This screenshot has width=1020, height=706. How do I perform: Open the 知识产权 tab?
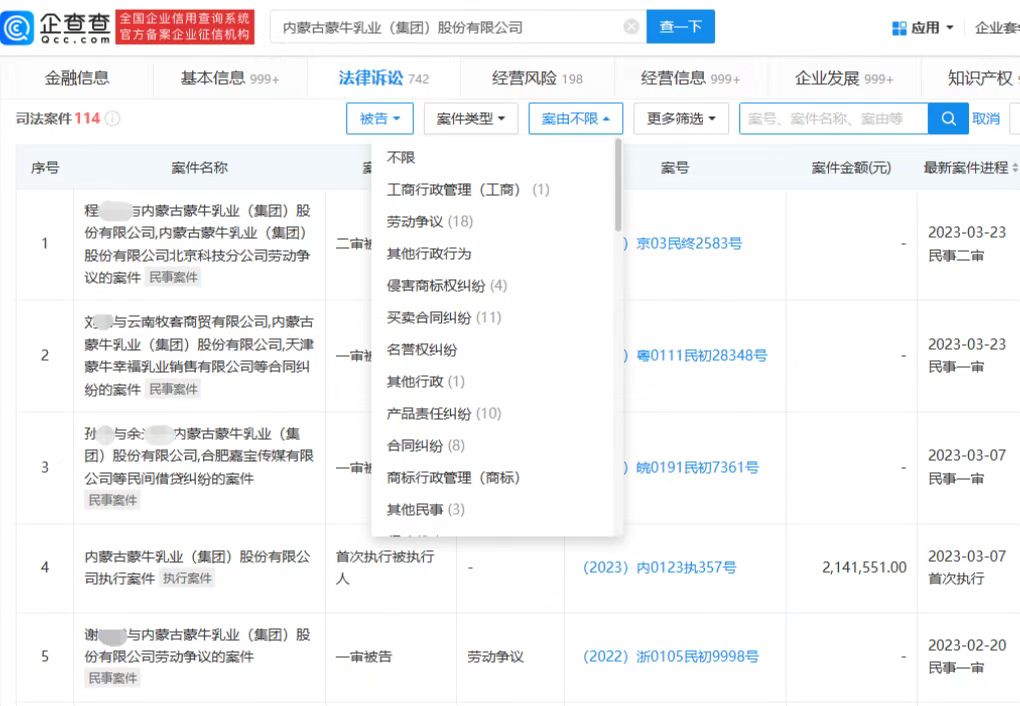coord(980,78)
